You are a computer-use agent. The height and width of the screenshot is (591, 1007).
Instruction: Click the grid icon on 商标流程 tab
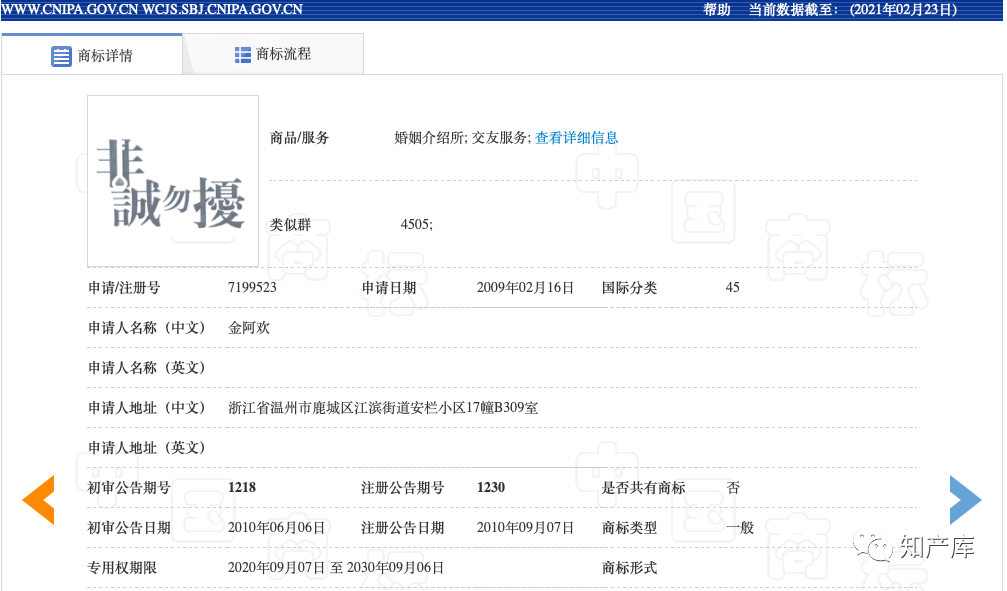click(x=243, y=54)
